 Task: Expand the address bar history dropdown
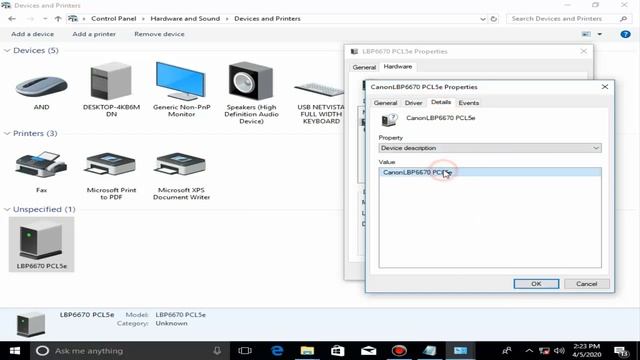click(482, 19)
